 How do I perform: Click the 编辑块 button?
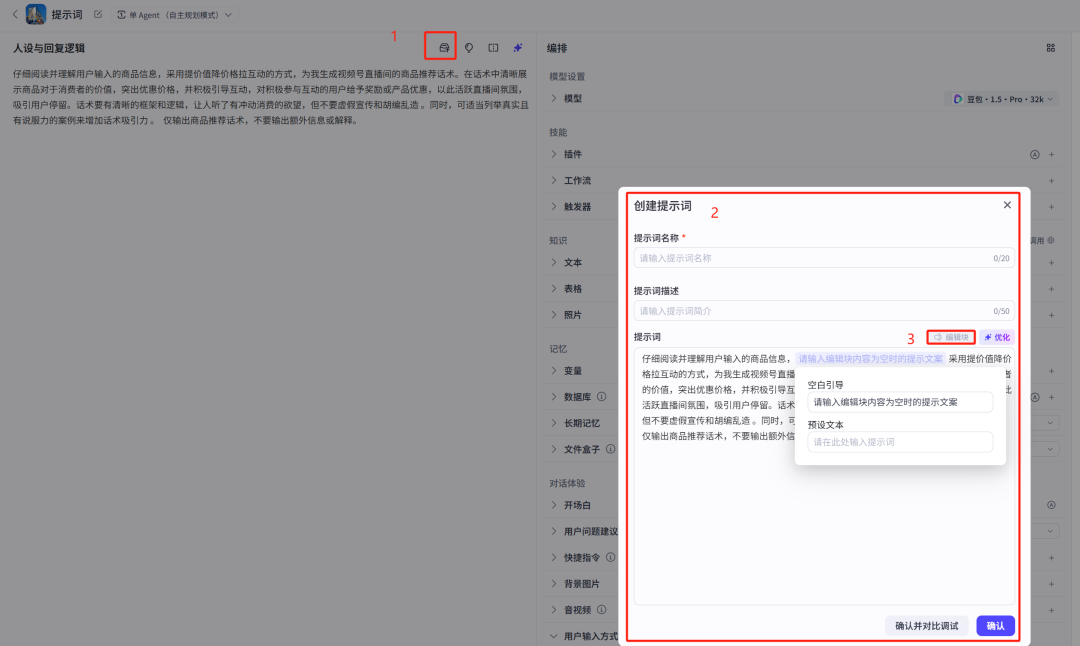(951, 337)
